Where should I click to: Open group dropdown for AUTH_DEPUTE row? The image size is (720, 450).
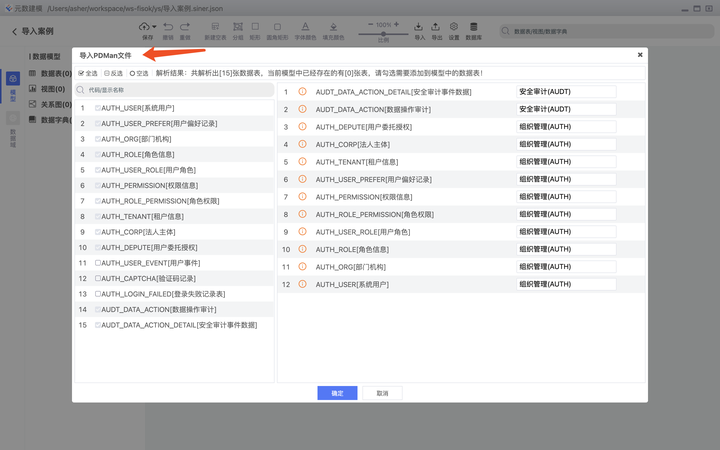pyautogui.click(x=566, y=127)
